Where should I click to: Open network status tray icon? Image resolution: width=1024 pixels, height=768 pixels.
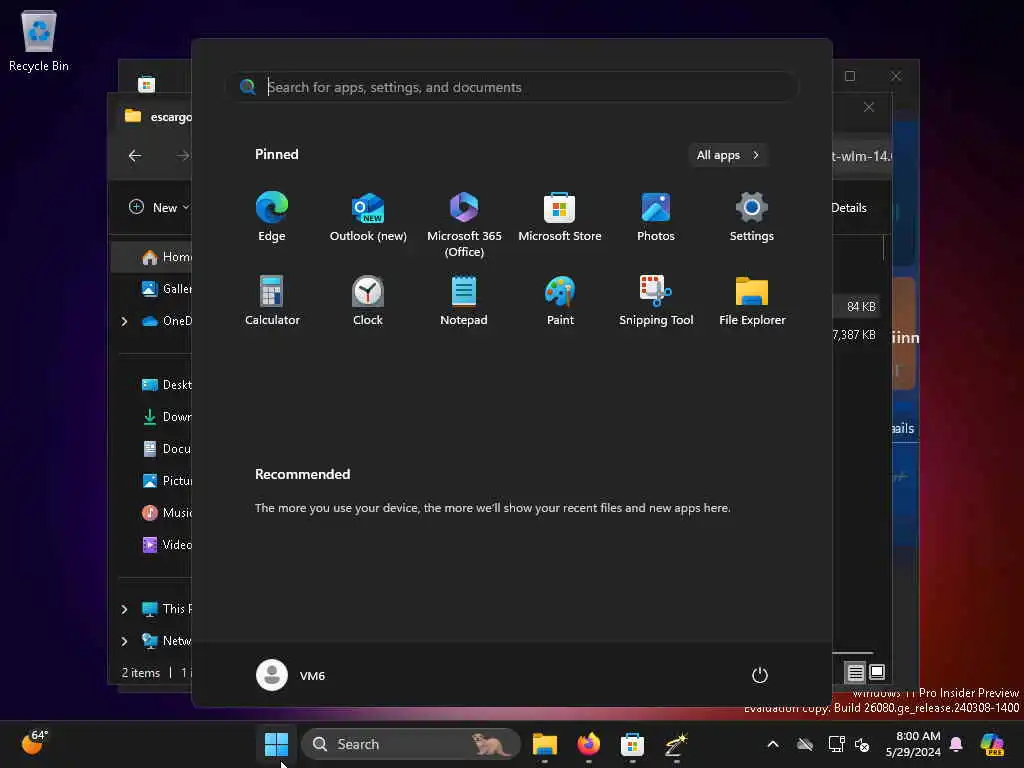click(837, 744)
